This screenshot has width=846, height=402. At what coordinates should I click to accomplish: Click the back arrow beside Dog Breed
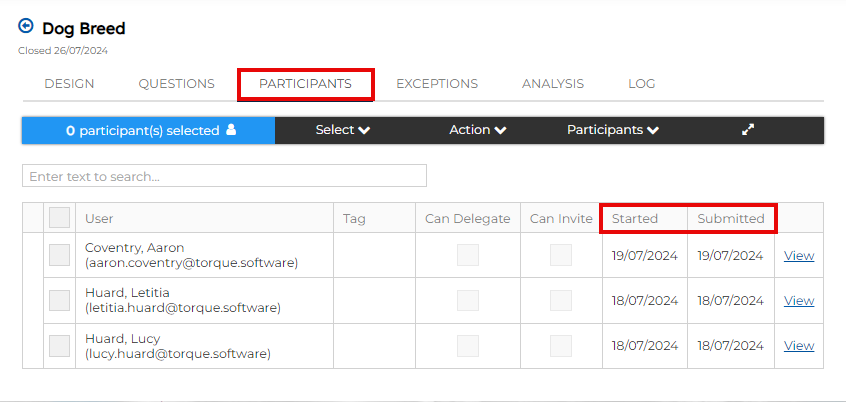[x=26, y=27]
